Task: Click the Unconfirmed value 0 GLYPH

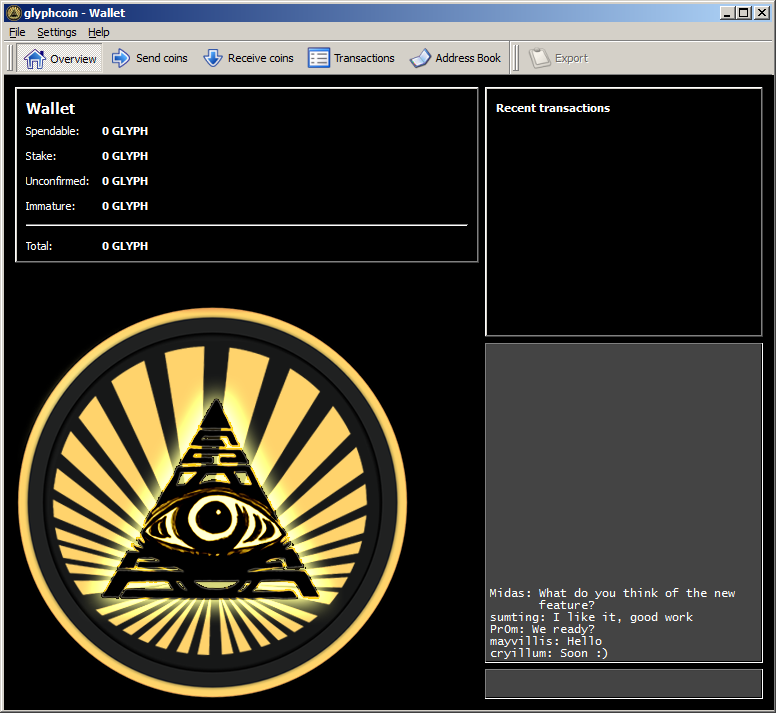Action: point(125,181)
